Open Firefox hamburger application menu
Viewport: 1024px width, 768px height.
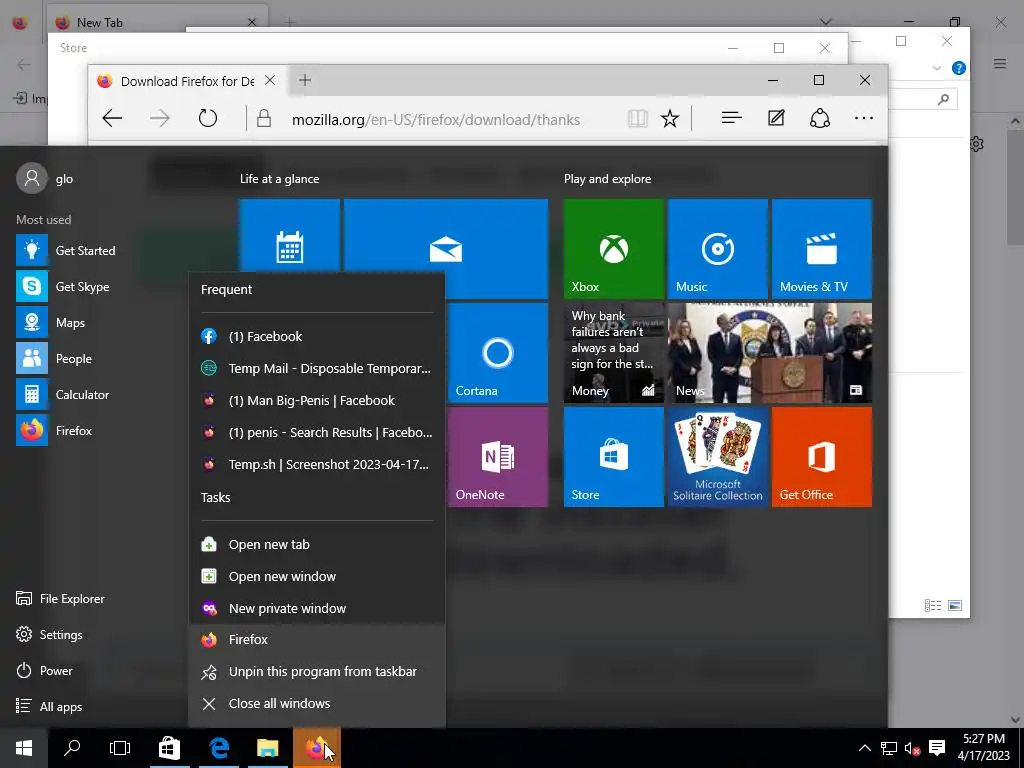1000,63
